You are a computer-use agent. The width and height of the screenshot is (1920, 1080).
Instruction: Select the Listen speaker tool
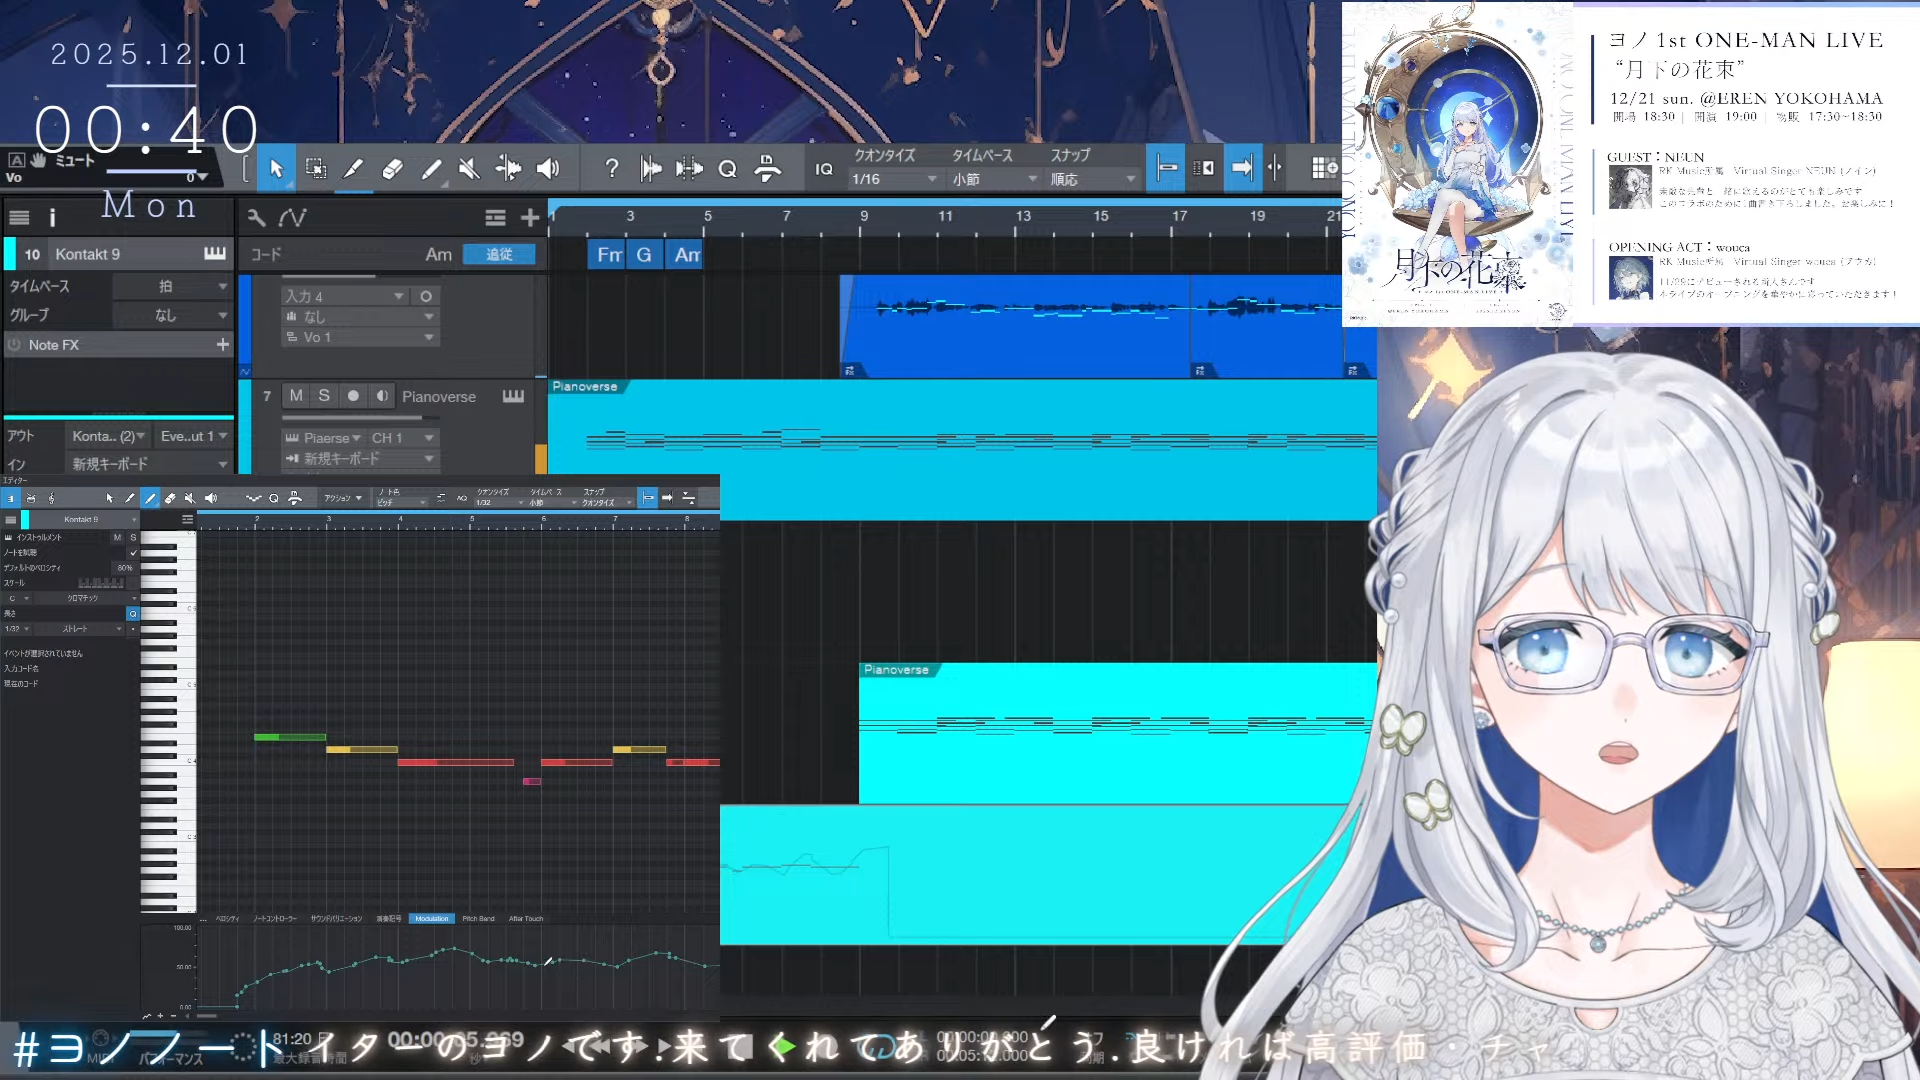point(547,169)
